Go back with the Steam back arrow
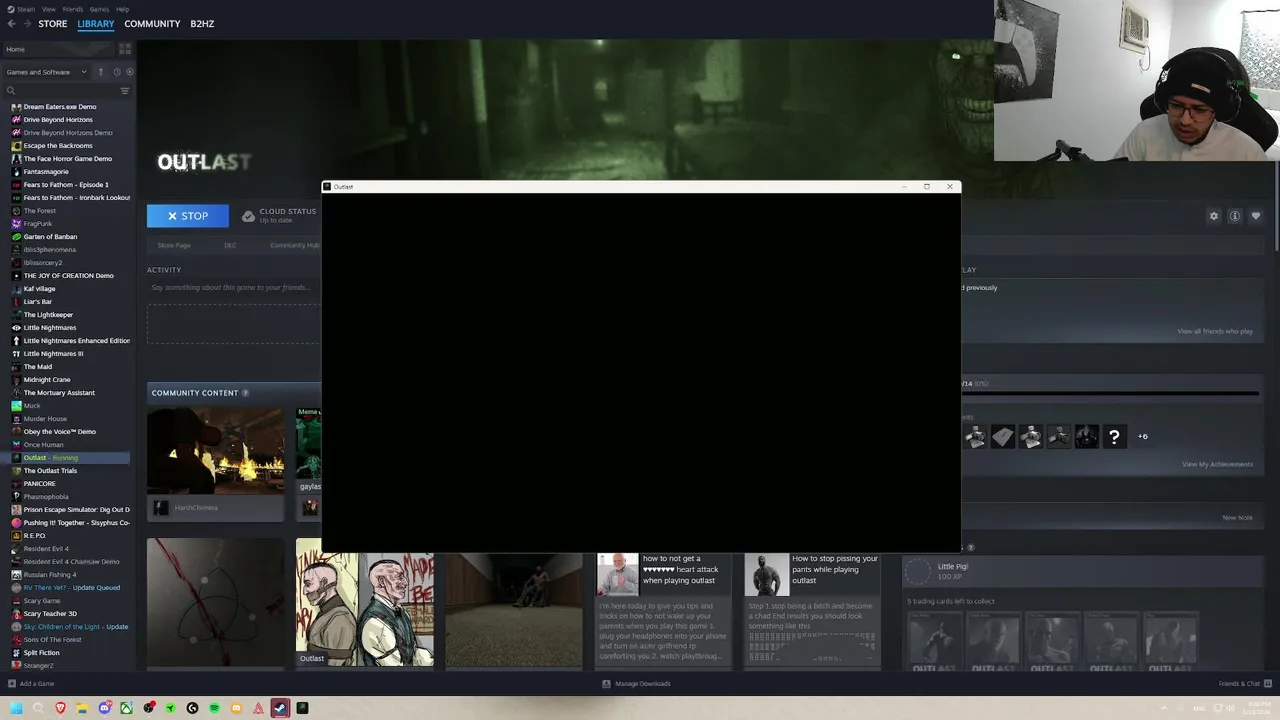 pos(11,24)
